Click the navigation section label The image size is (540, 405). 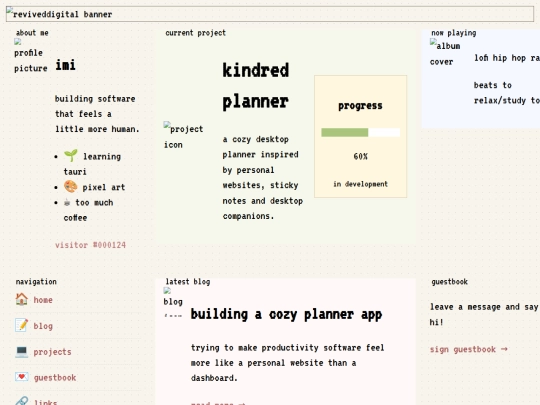(x=36, y=282)
